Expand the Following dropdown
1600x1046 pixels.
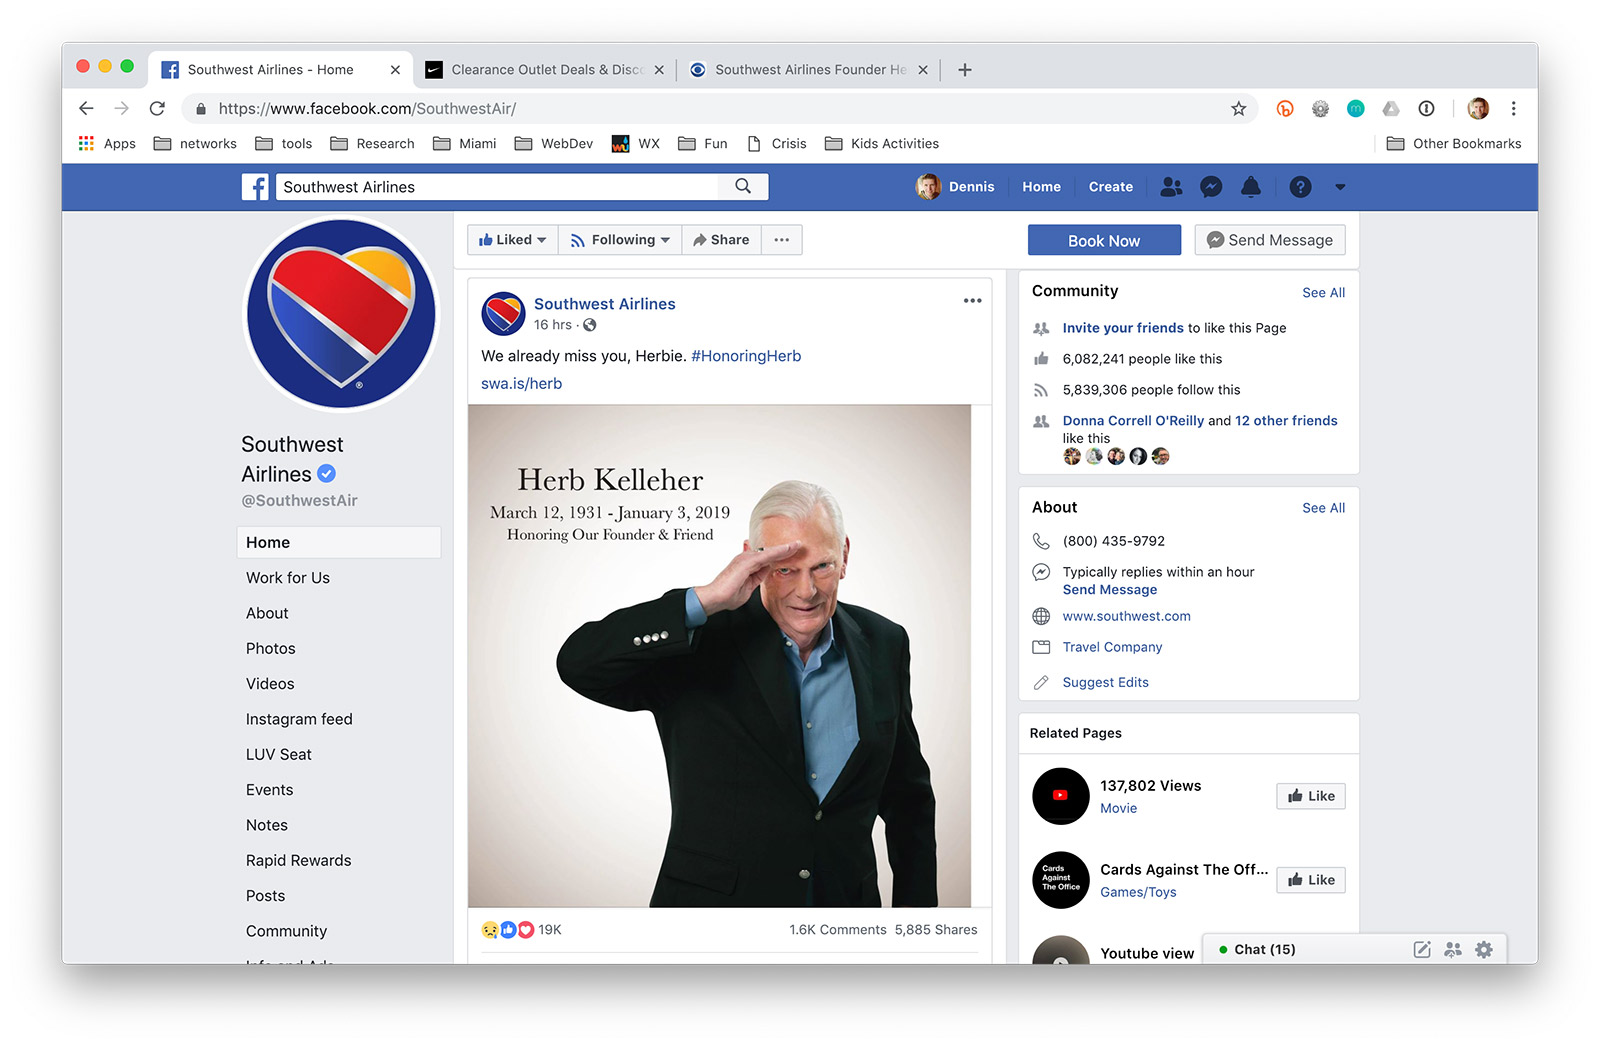coord(620,240)
